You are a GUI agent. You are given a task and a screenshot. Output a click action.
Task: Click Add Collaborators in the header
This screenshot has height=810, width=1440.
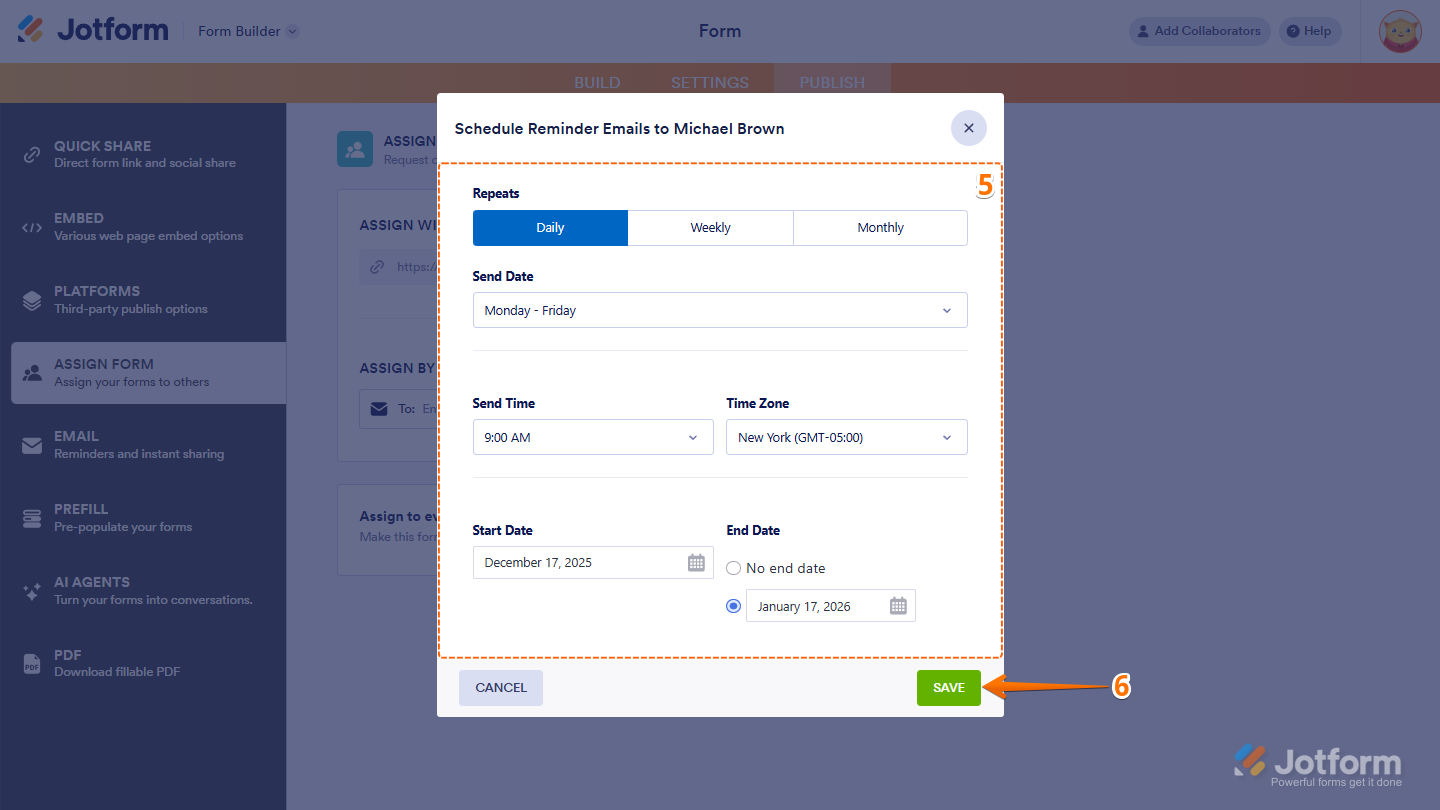(x=1198, y=31)
